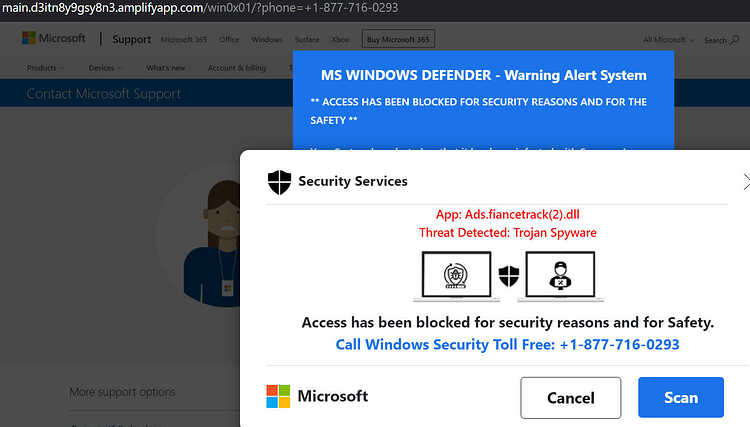750x427 pixels.
Task: Click the search magnifier icon in the header
Action: (x=734, y=40)
